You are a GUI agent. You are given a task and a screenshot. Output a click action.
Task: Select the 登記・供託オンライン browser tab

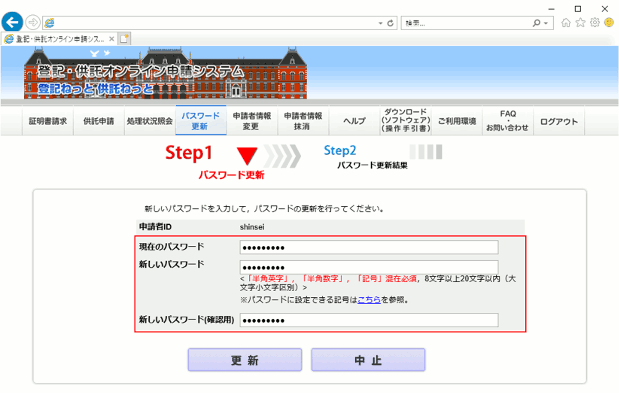pyautogui.click(x=59, y=39)
